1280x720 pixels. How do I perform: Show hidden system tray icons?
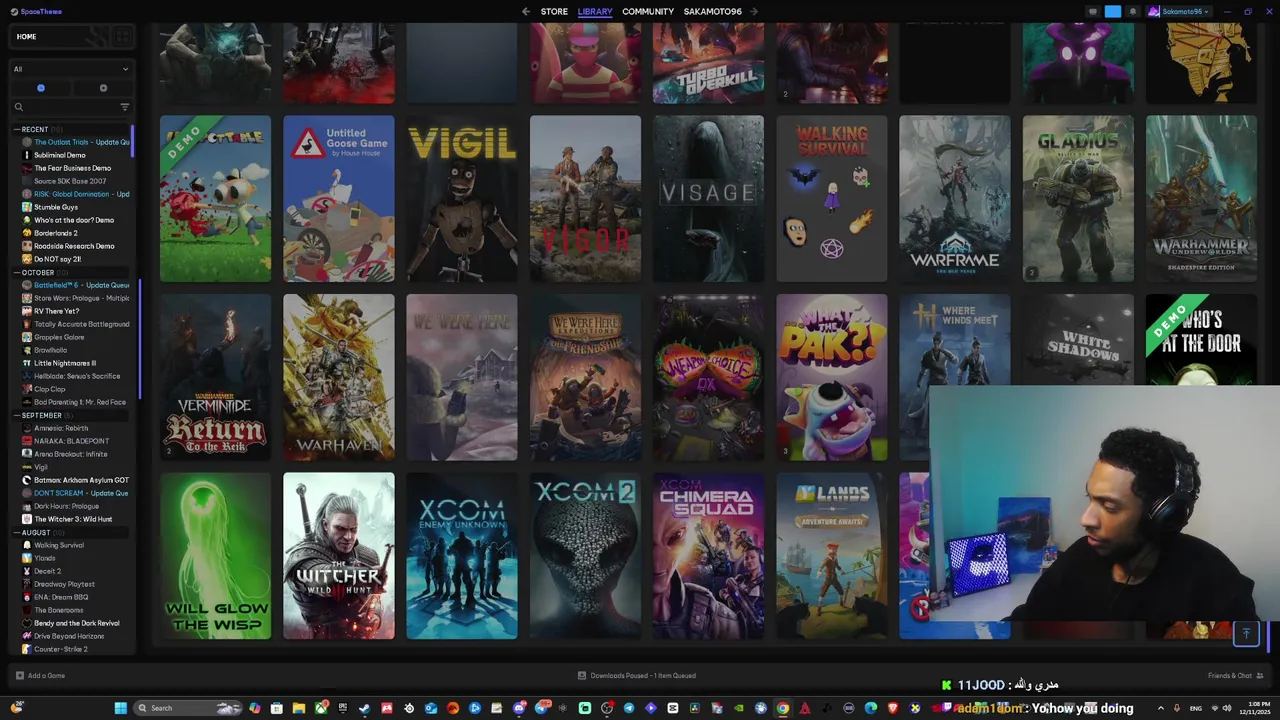point(1161,708)
